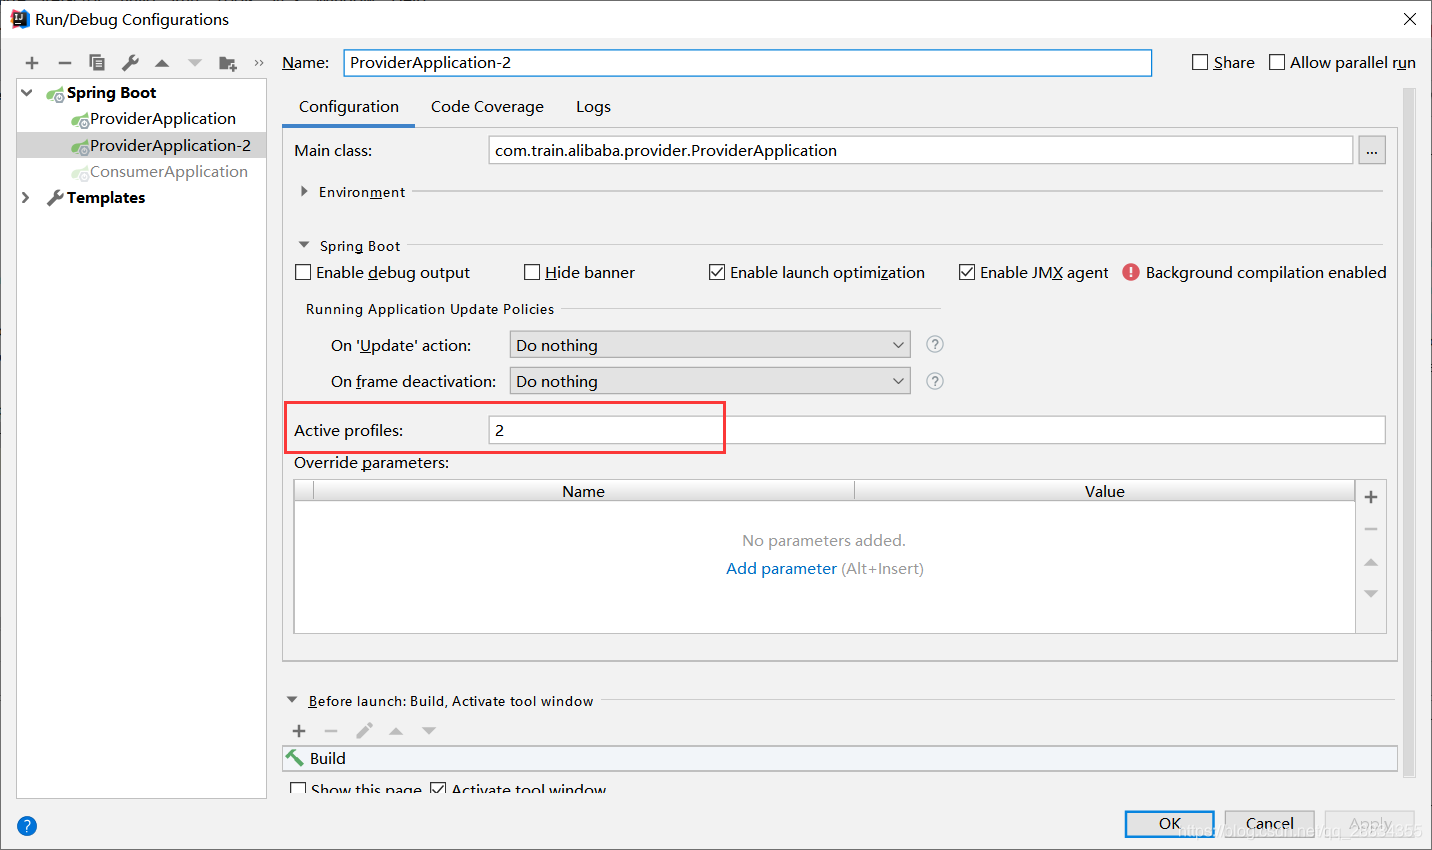Image resolution: width=1432 pixels, height=850 pixels.
Task: Focus the Main class field
Action: (921, 151)
